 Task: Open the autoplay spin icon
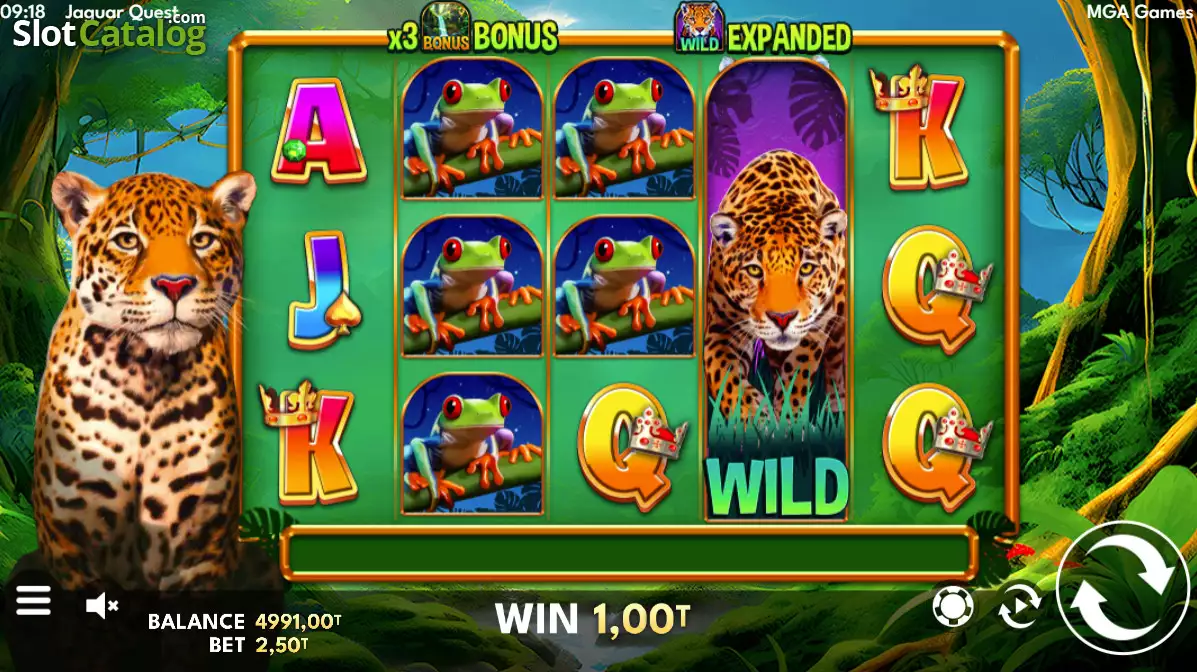pyautogui.click(x=1020, y=606)
